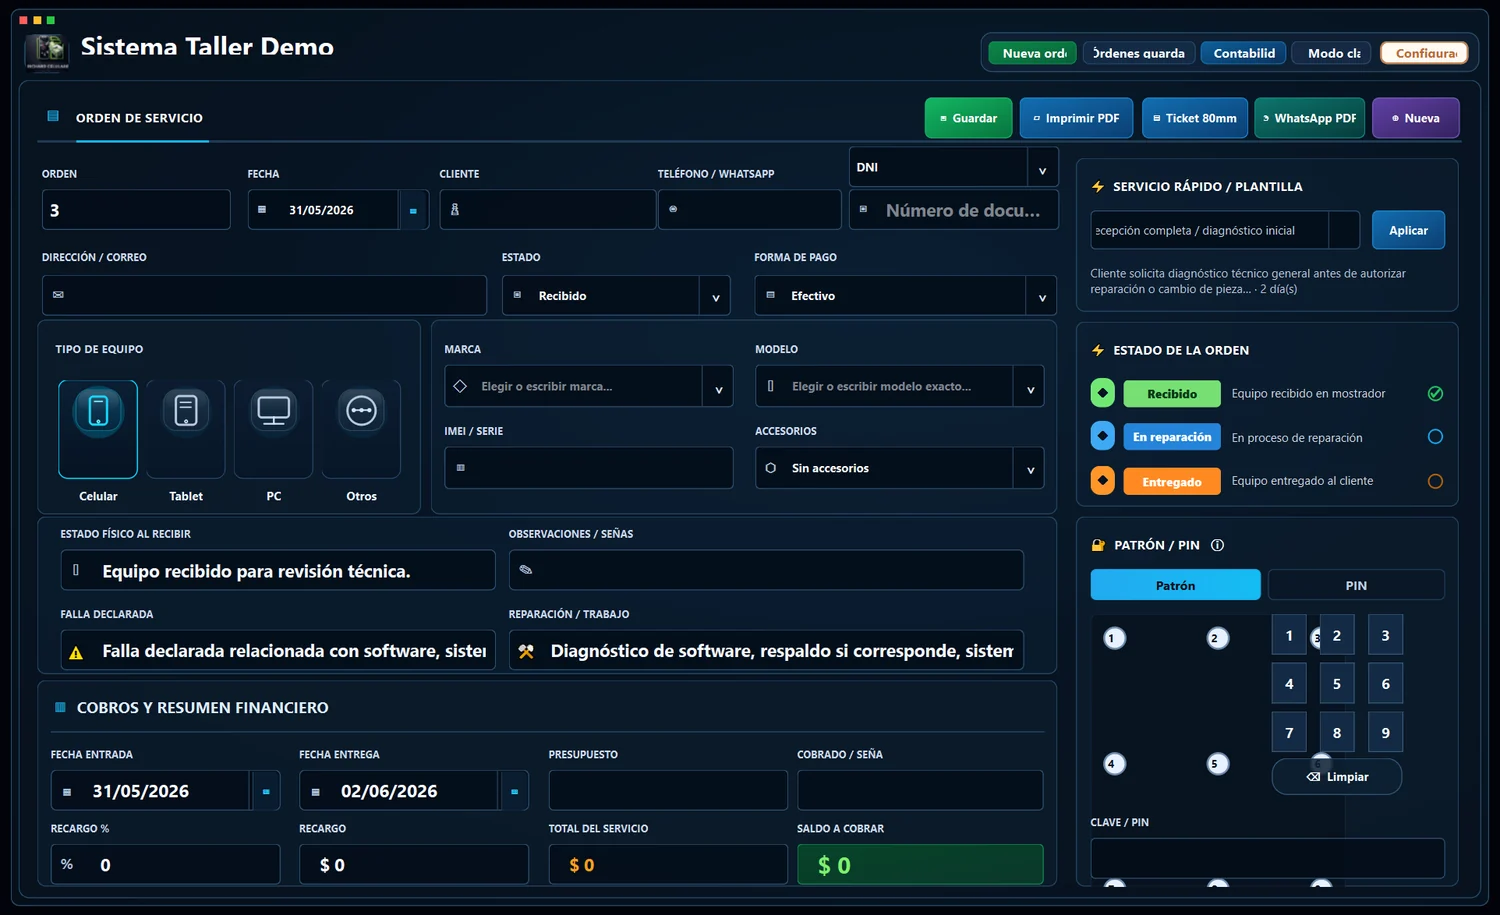The height and width of the screenshot is (915, 1500).
Task: Open the Nueva orden top menu
Action: click(x=1033, y=53)
